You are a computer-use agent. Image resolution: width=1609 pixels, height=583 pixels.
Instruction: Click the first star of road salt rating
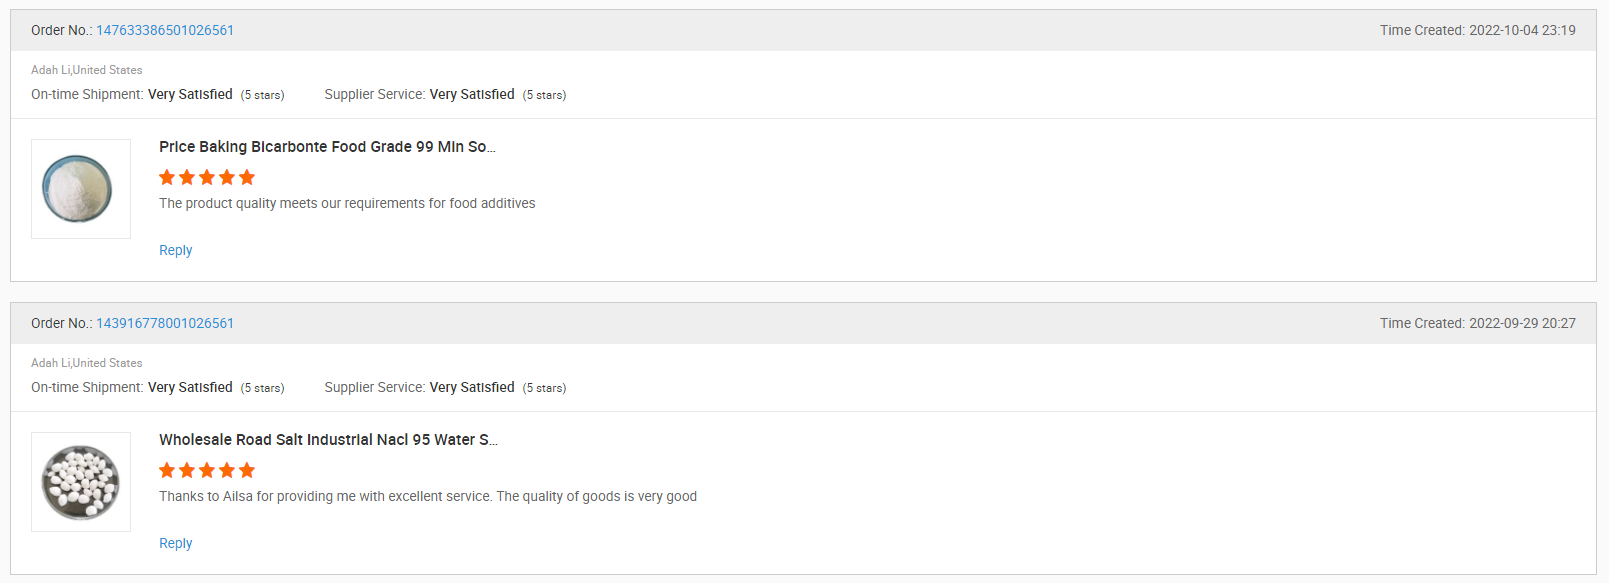tap(167, 470)
